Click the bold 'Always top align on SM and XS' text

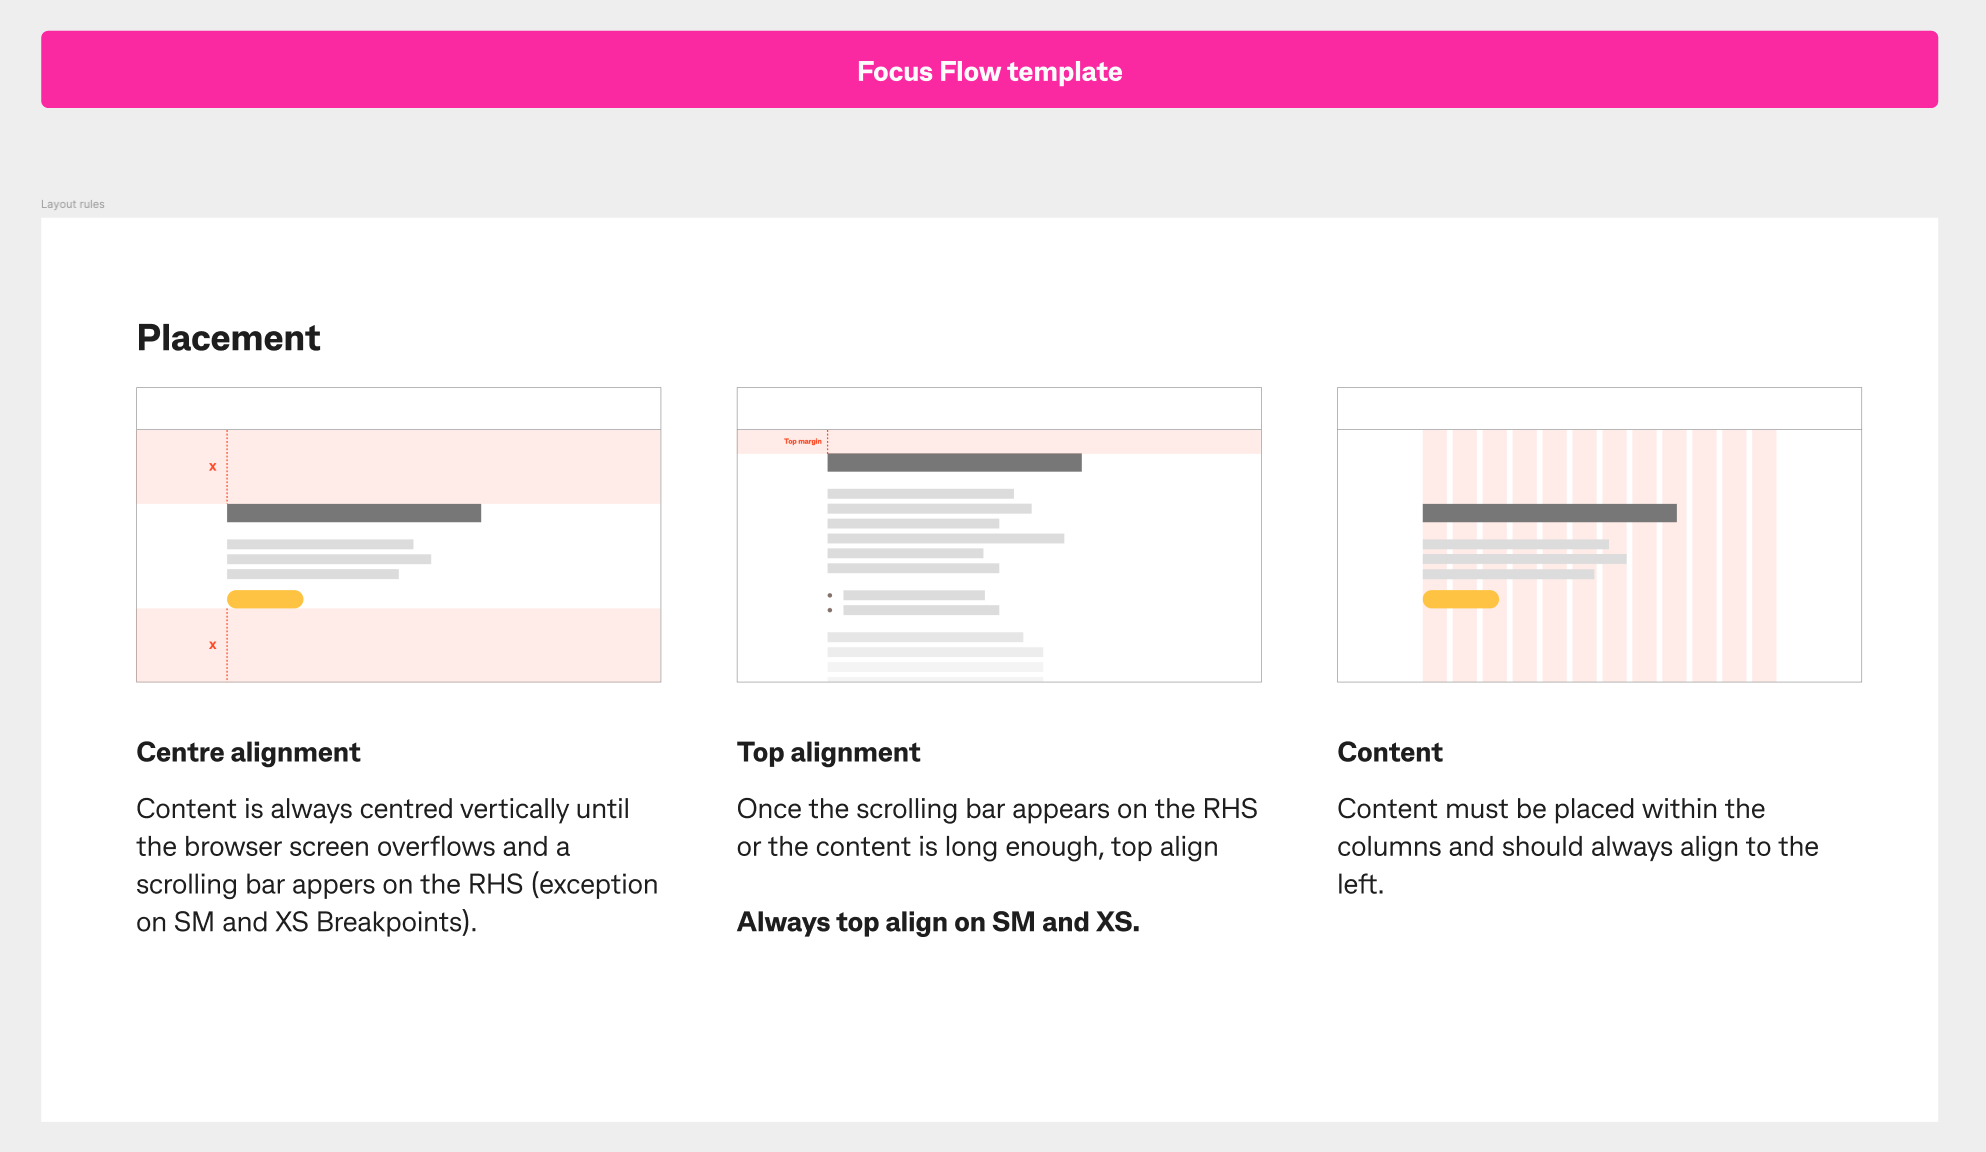pos(938,922)
